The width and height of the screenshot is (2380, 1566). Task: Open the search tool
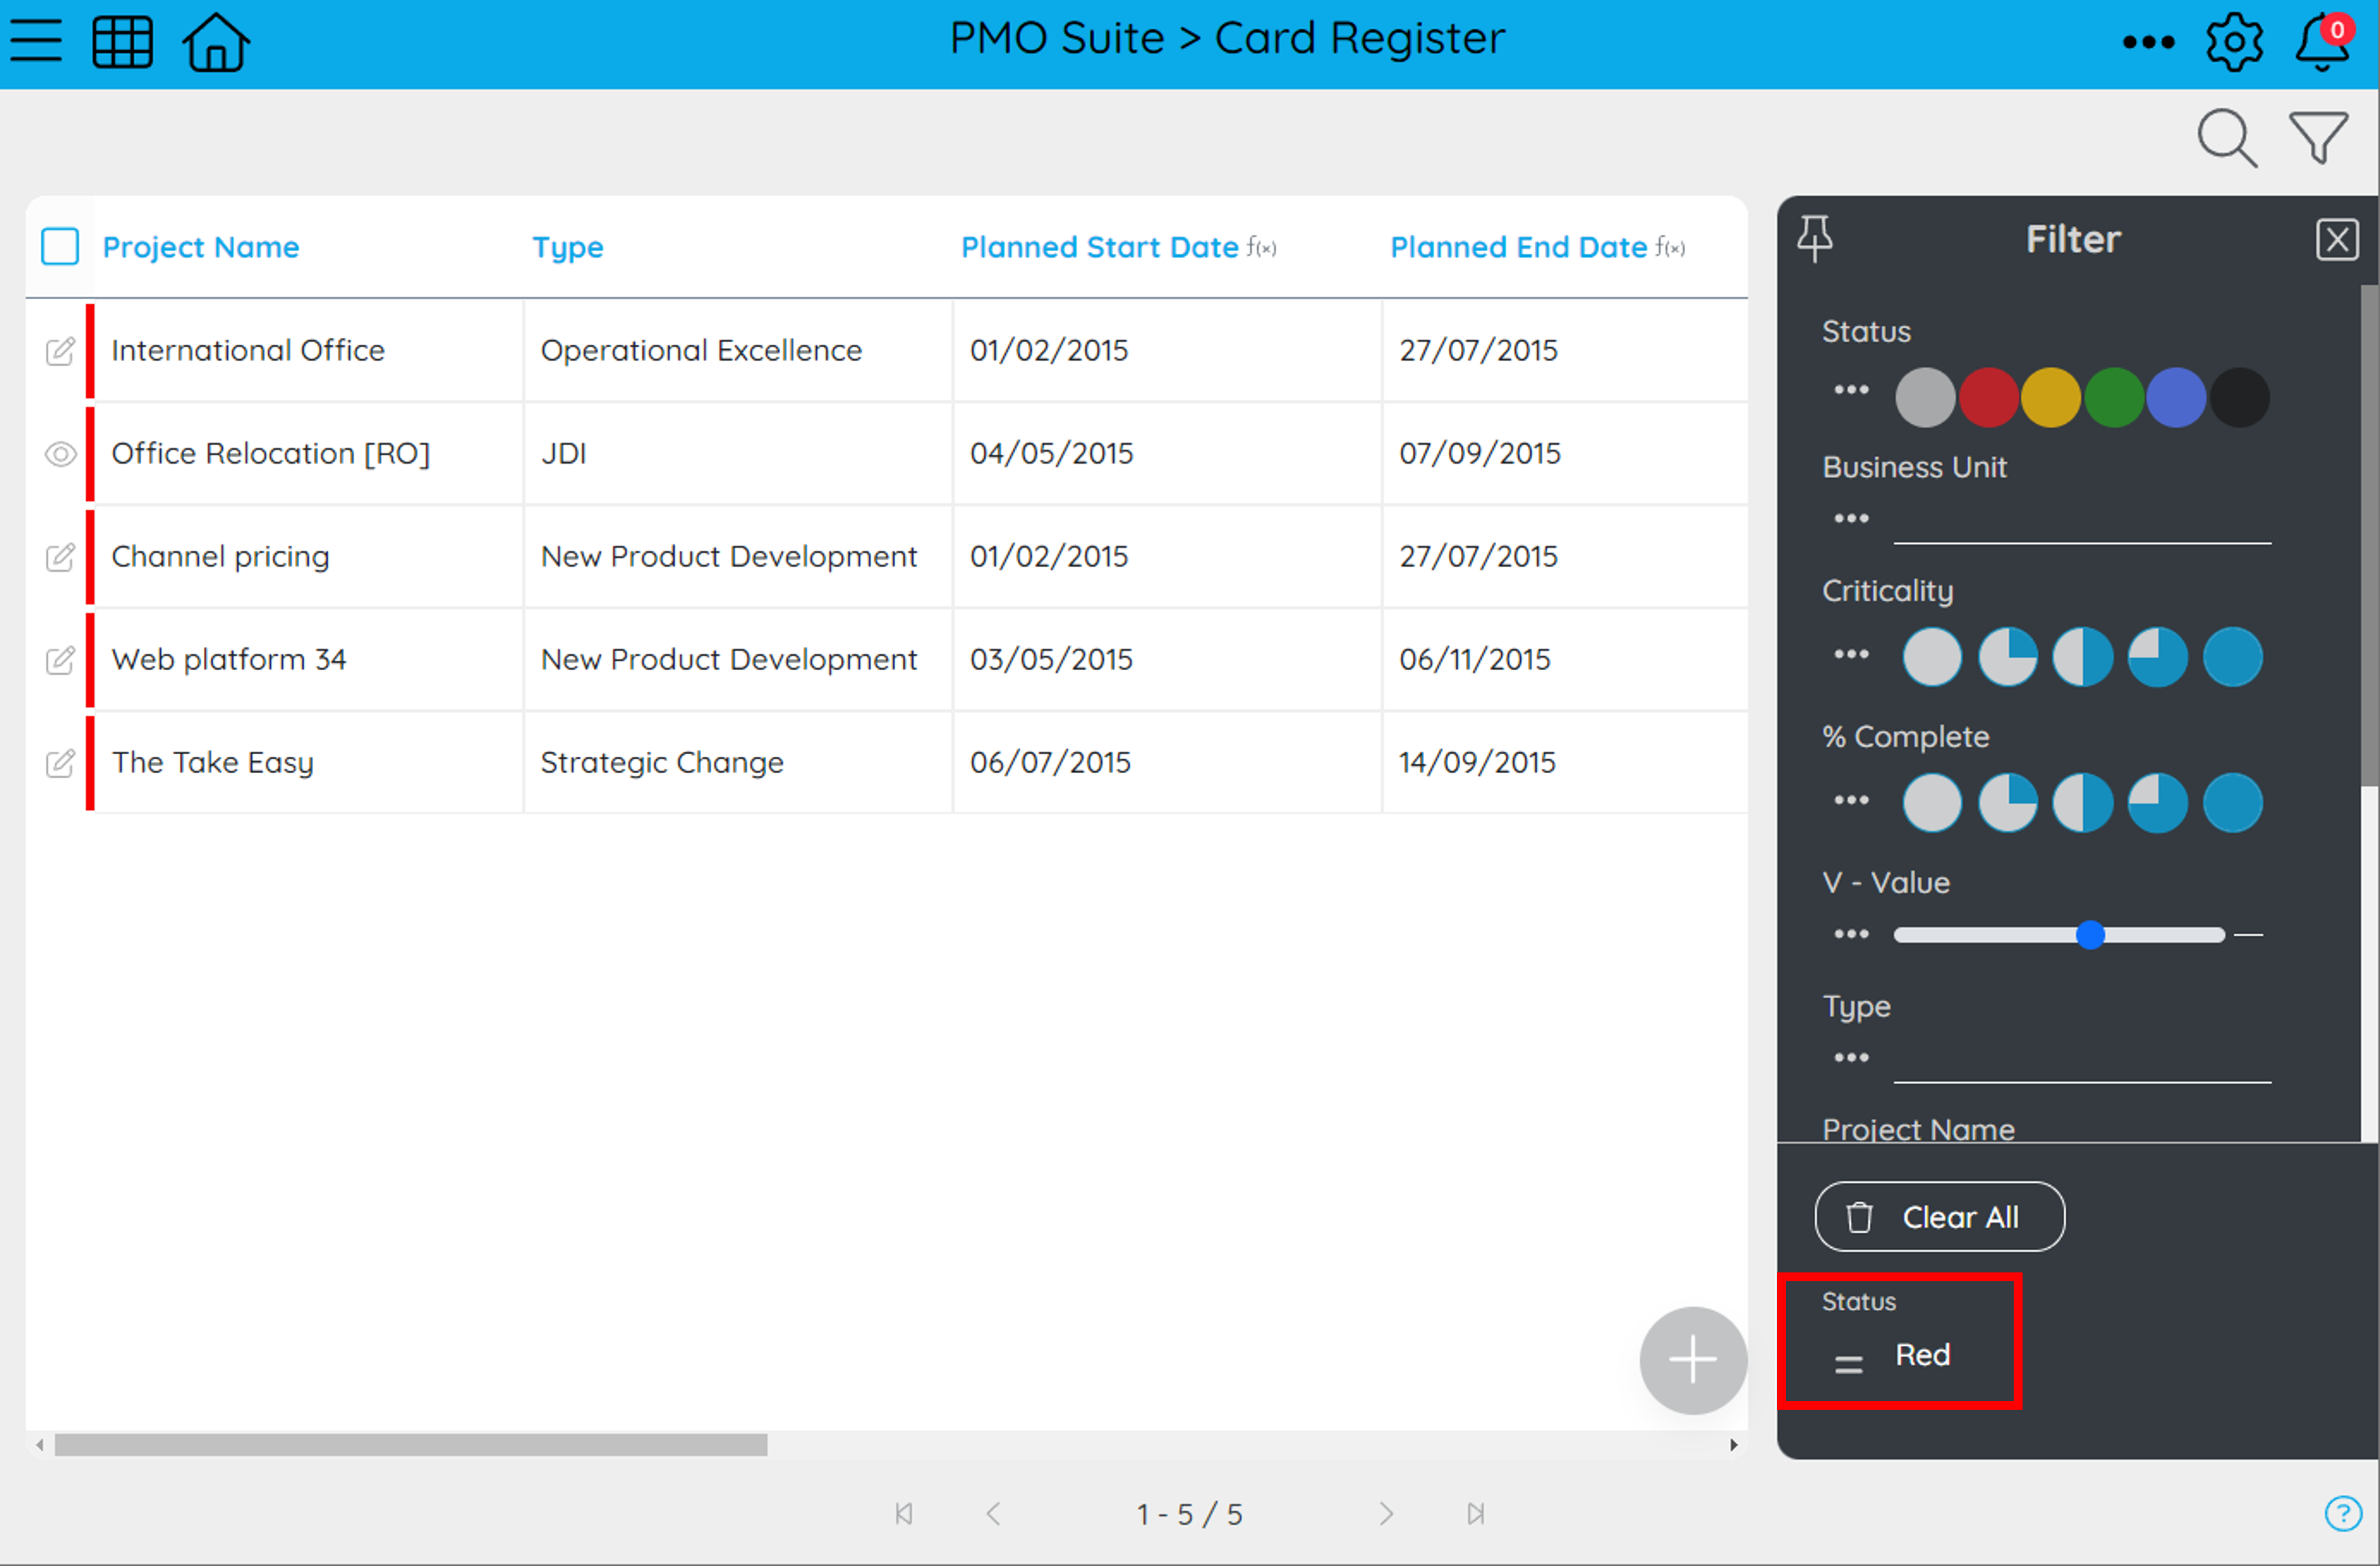tap(2227, 138)
